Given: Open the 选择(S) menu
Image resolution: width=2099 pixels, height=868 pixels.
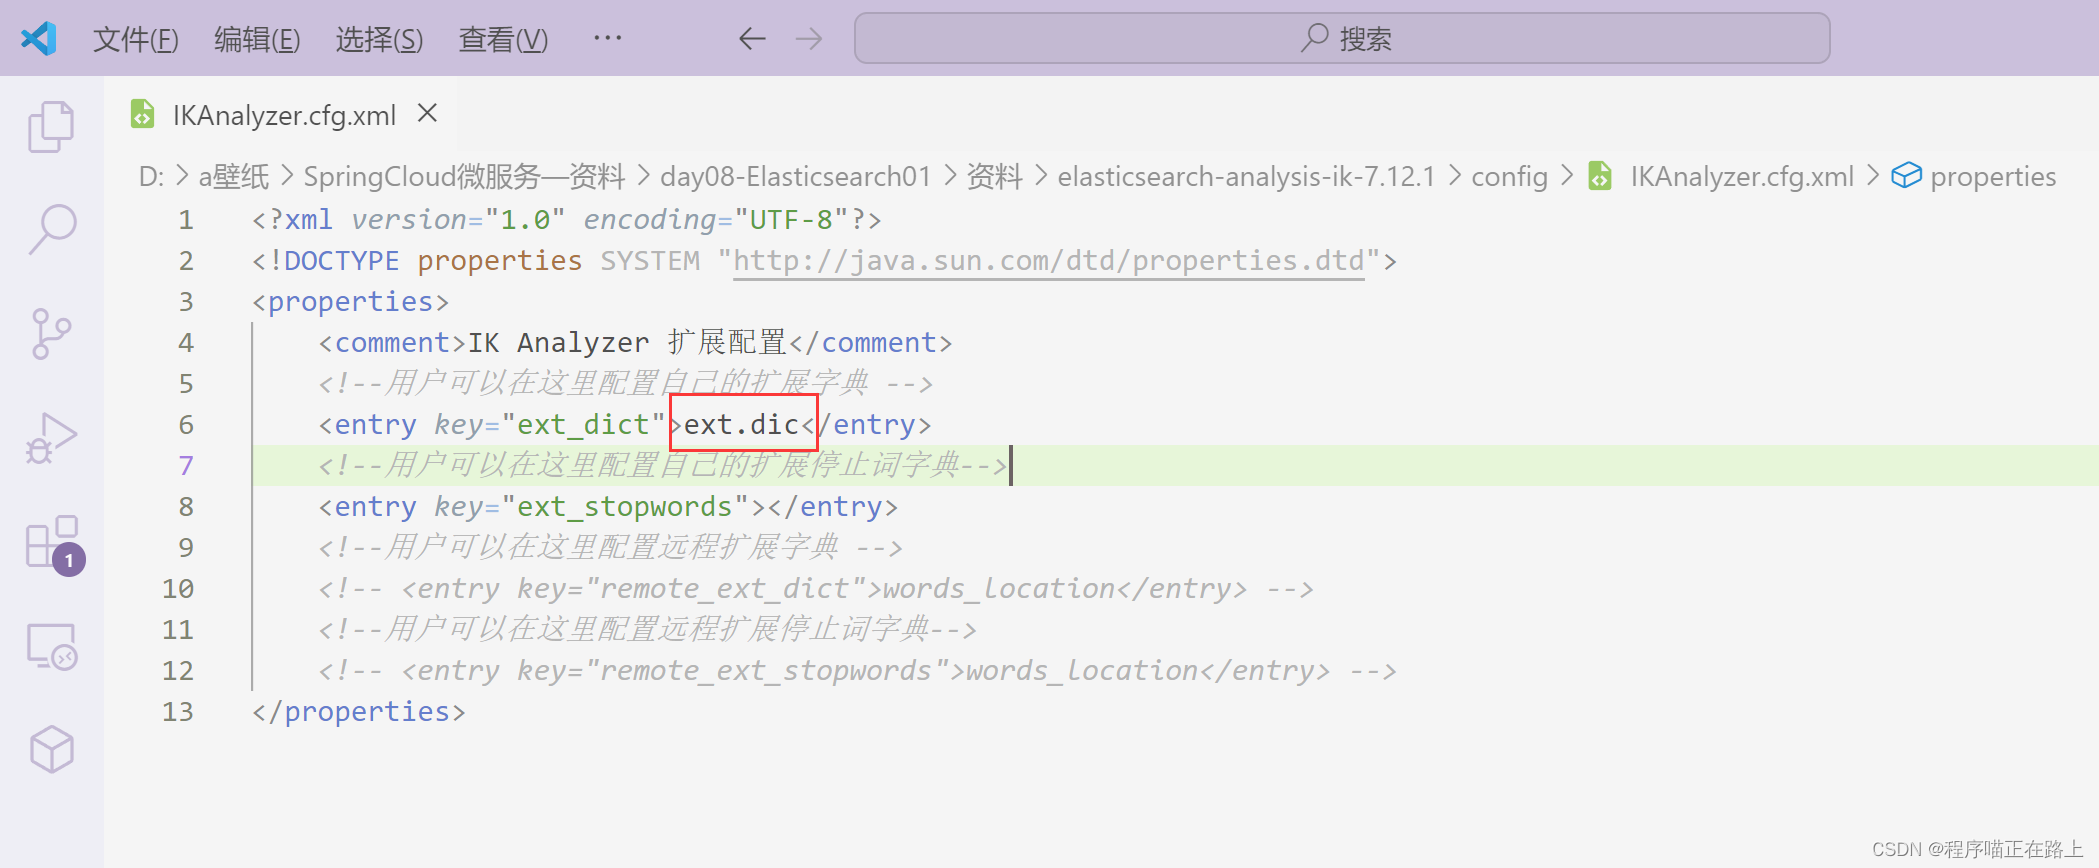Looking at the screenshot, I should 379,39.
